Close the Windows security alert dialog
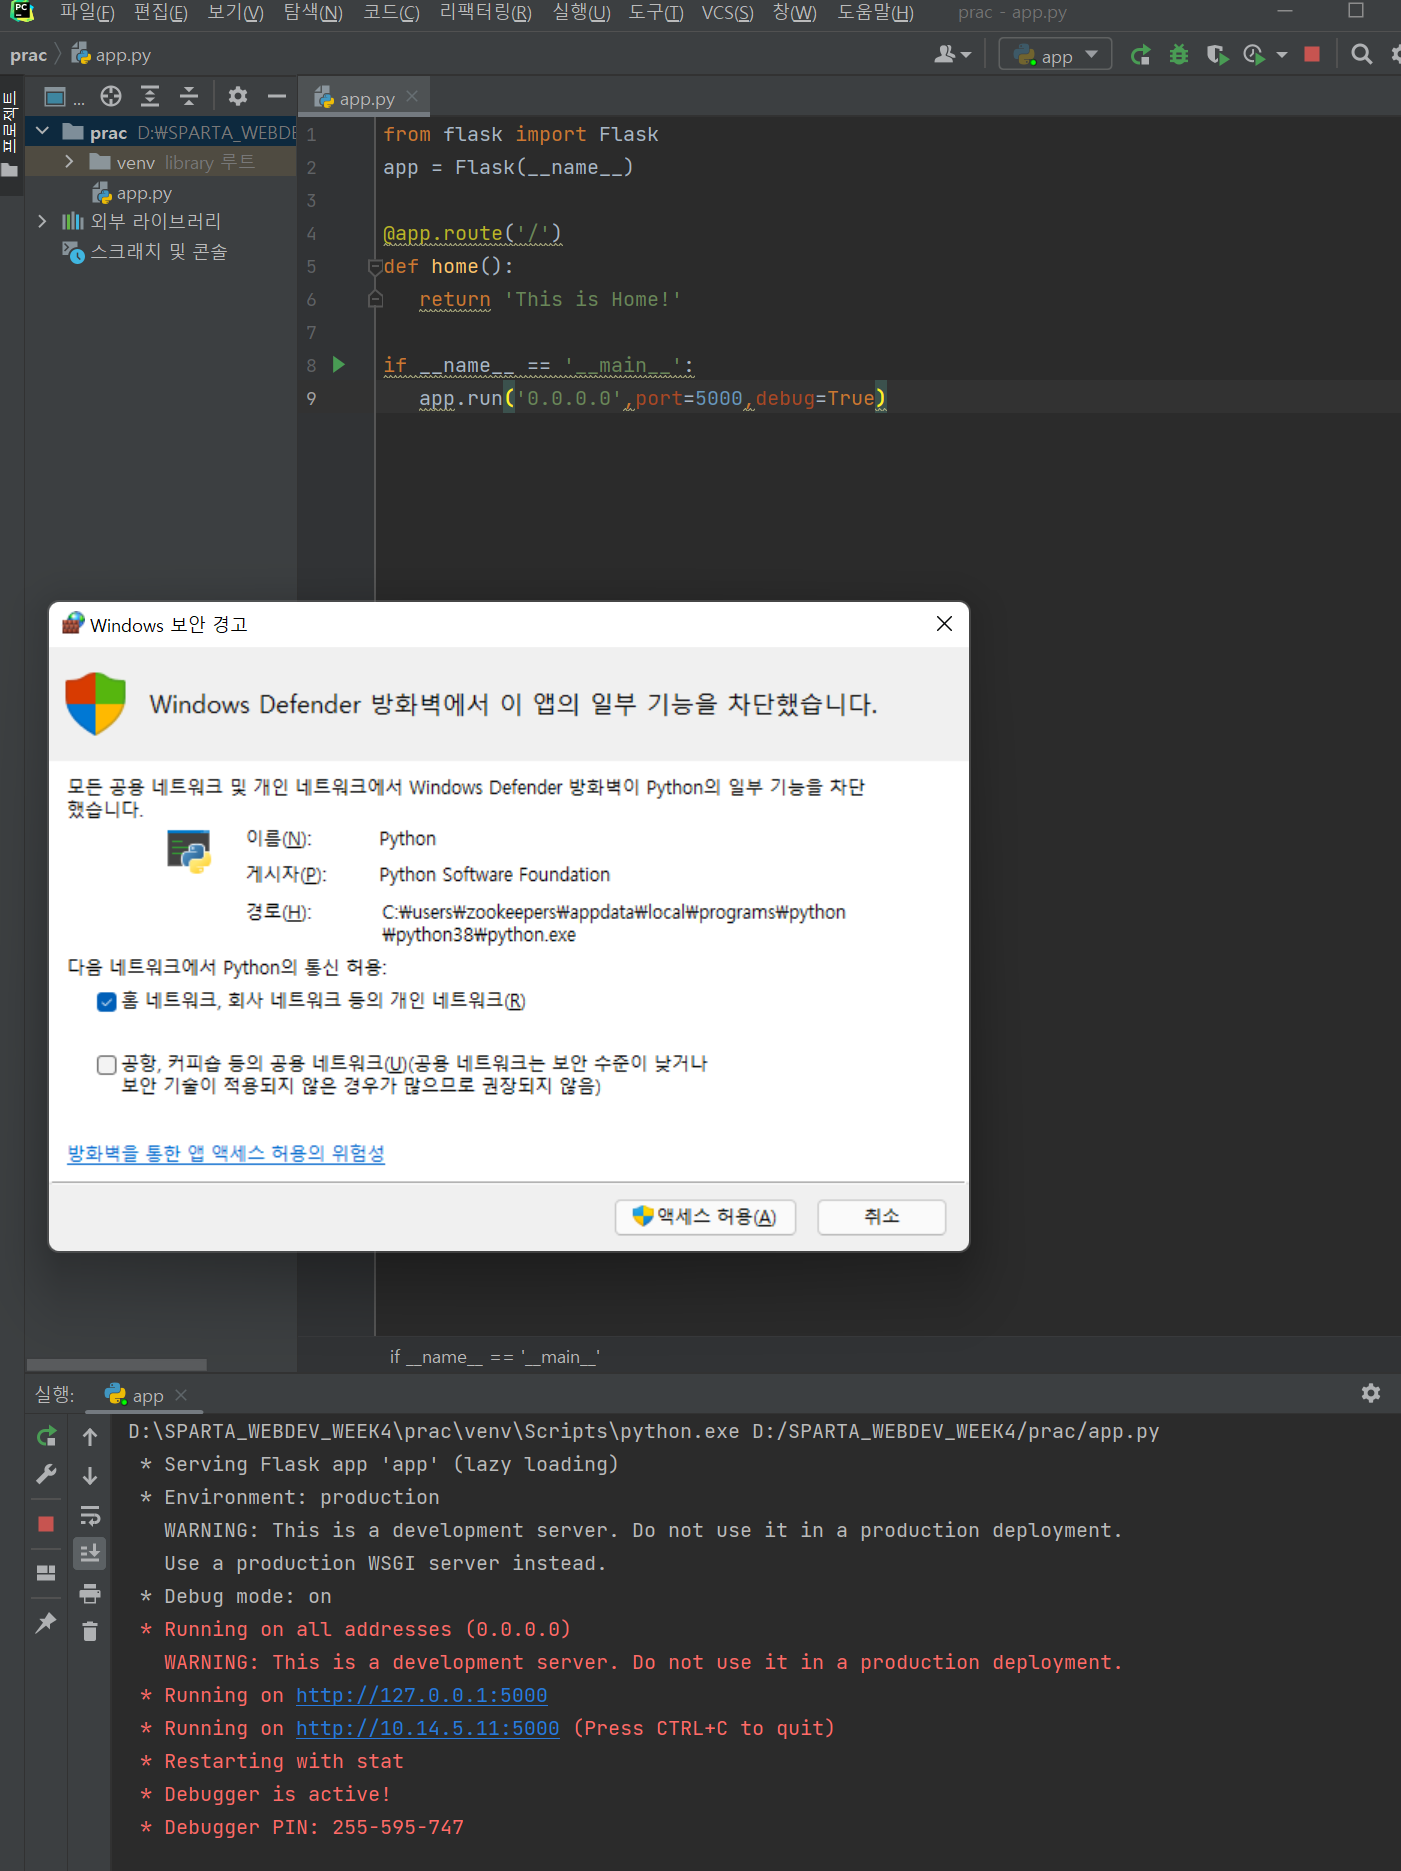The width and height of the screenshot is (1401, 1871). pos(944,624)
